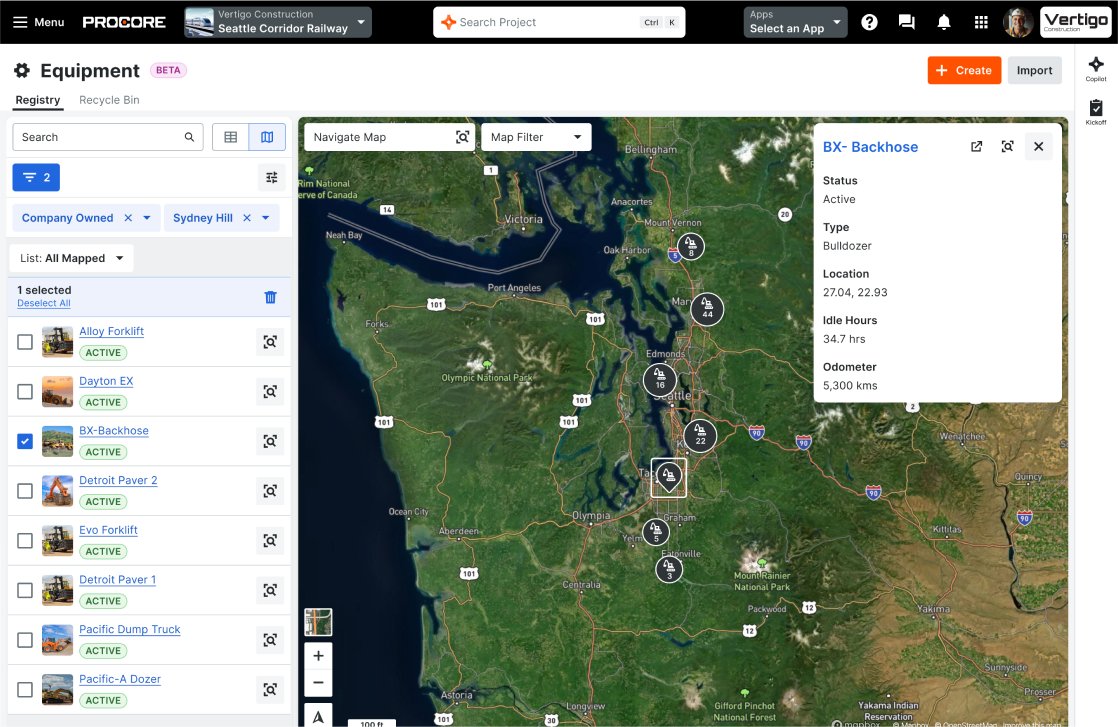Open the filter settings sliders icon
The width and height of the screenshot is (1118, 727).
click(271, 177)
